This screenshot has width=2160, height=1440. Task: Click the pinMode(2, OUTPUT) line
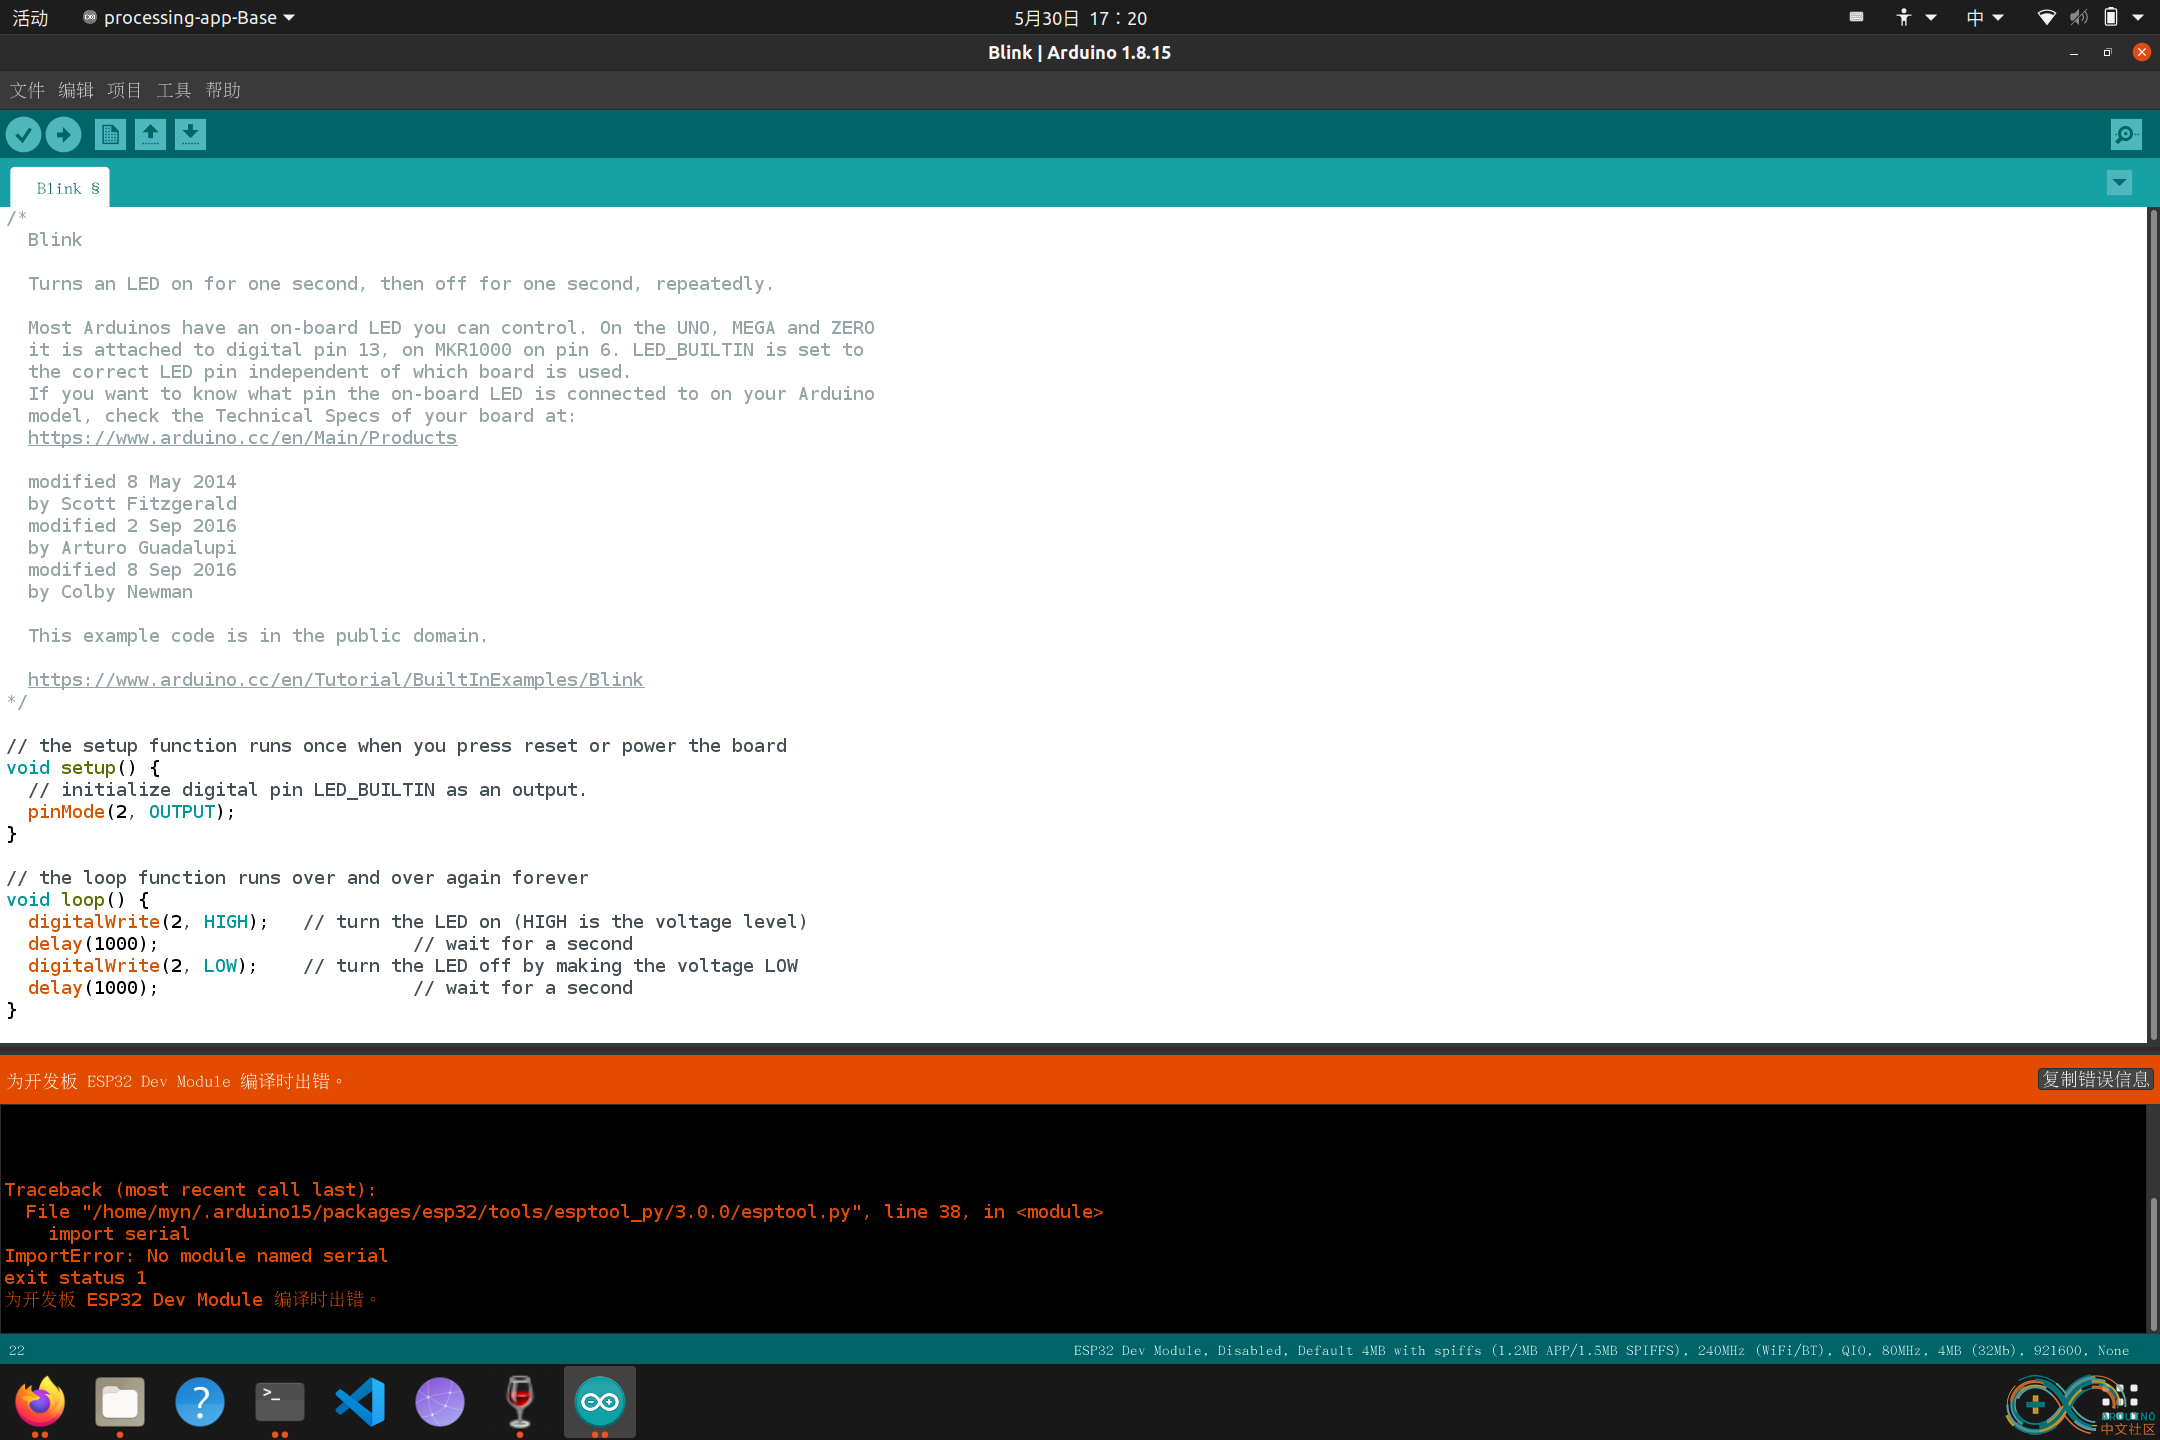point(131,812)
